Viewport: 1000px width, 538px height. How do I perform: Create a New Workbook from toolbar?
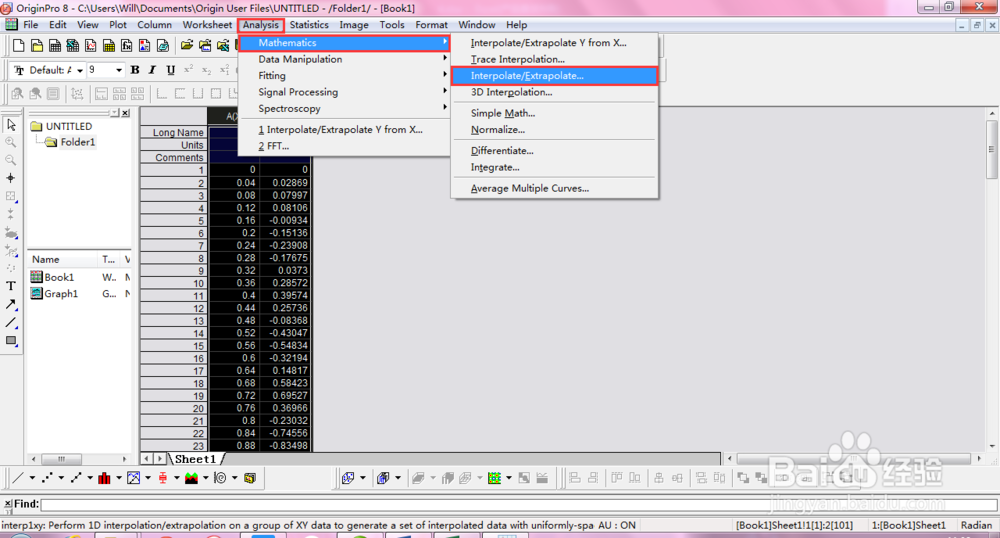click(55, 45)
